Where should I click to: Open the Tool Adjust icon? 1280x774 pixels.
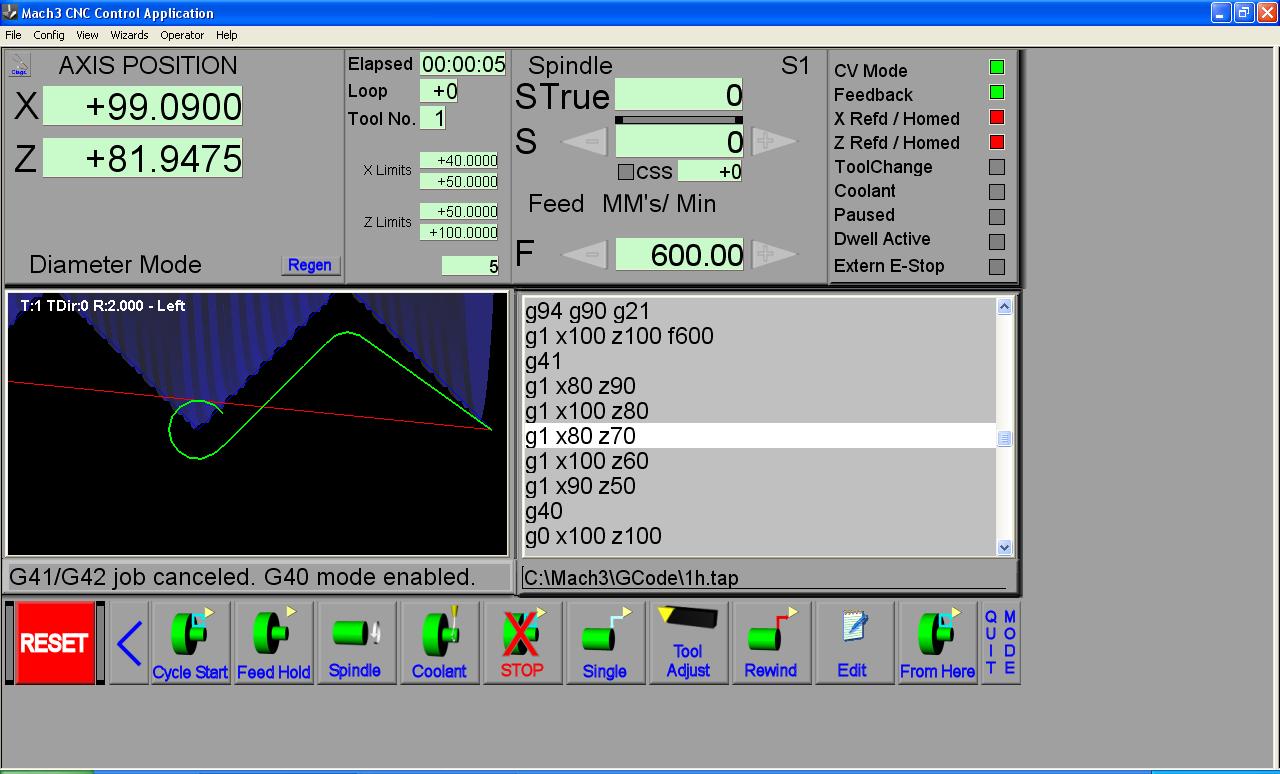688,643
